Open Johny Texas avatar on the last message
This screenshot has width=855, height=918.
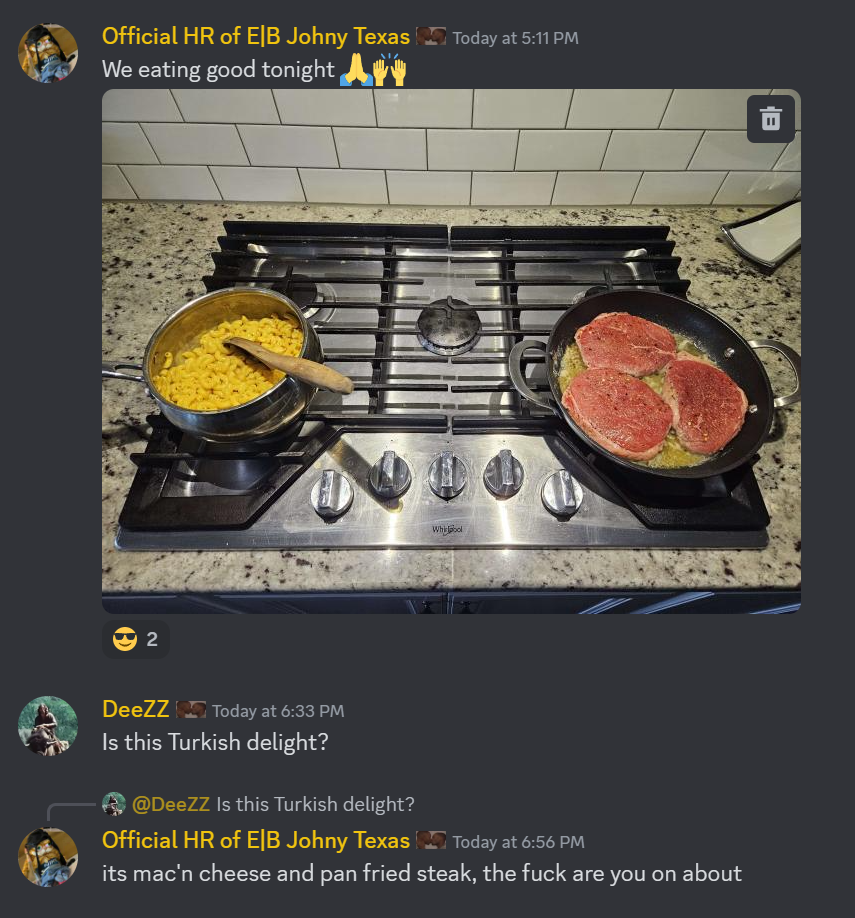[48, 857]
